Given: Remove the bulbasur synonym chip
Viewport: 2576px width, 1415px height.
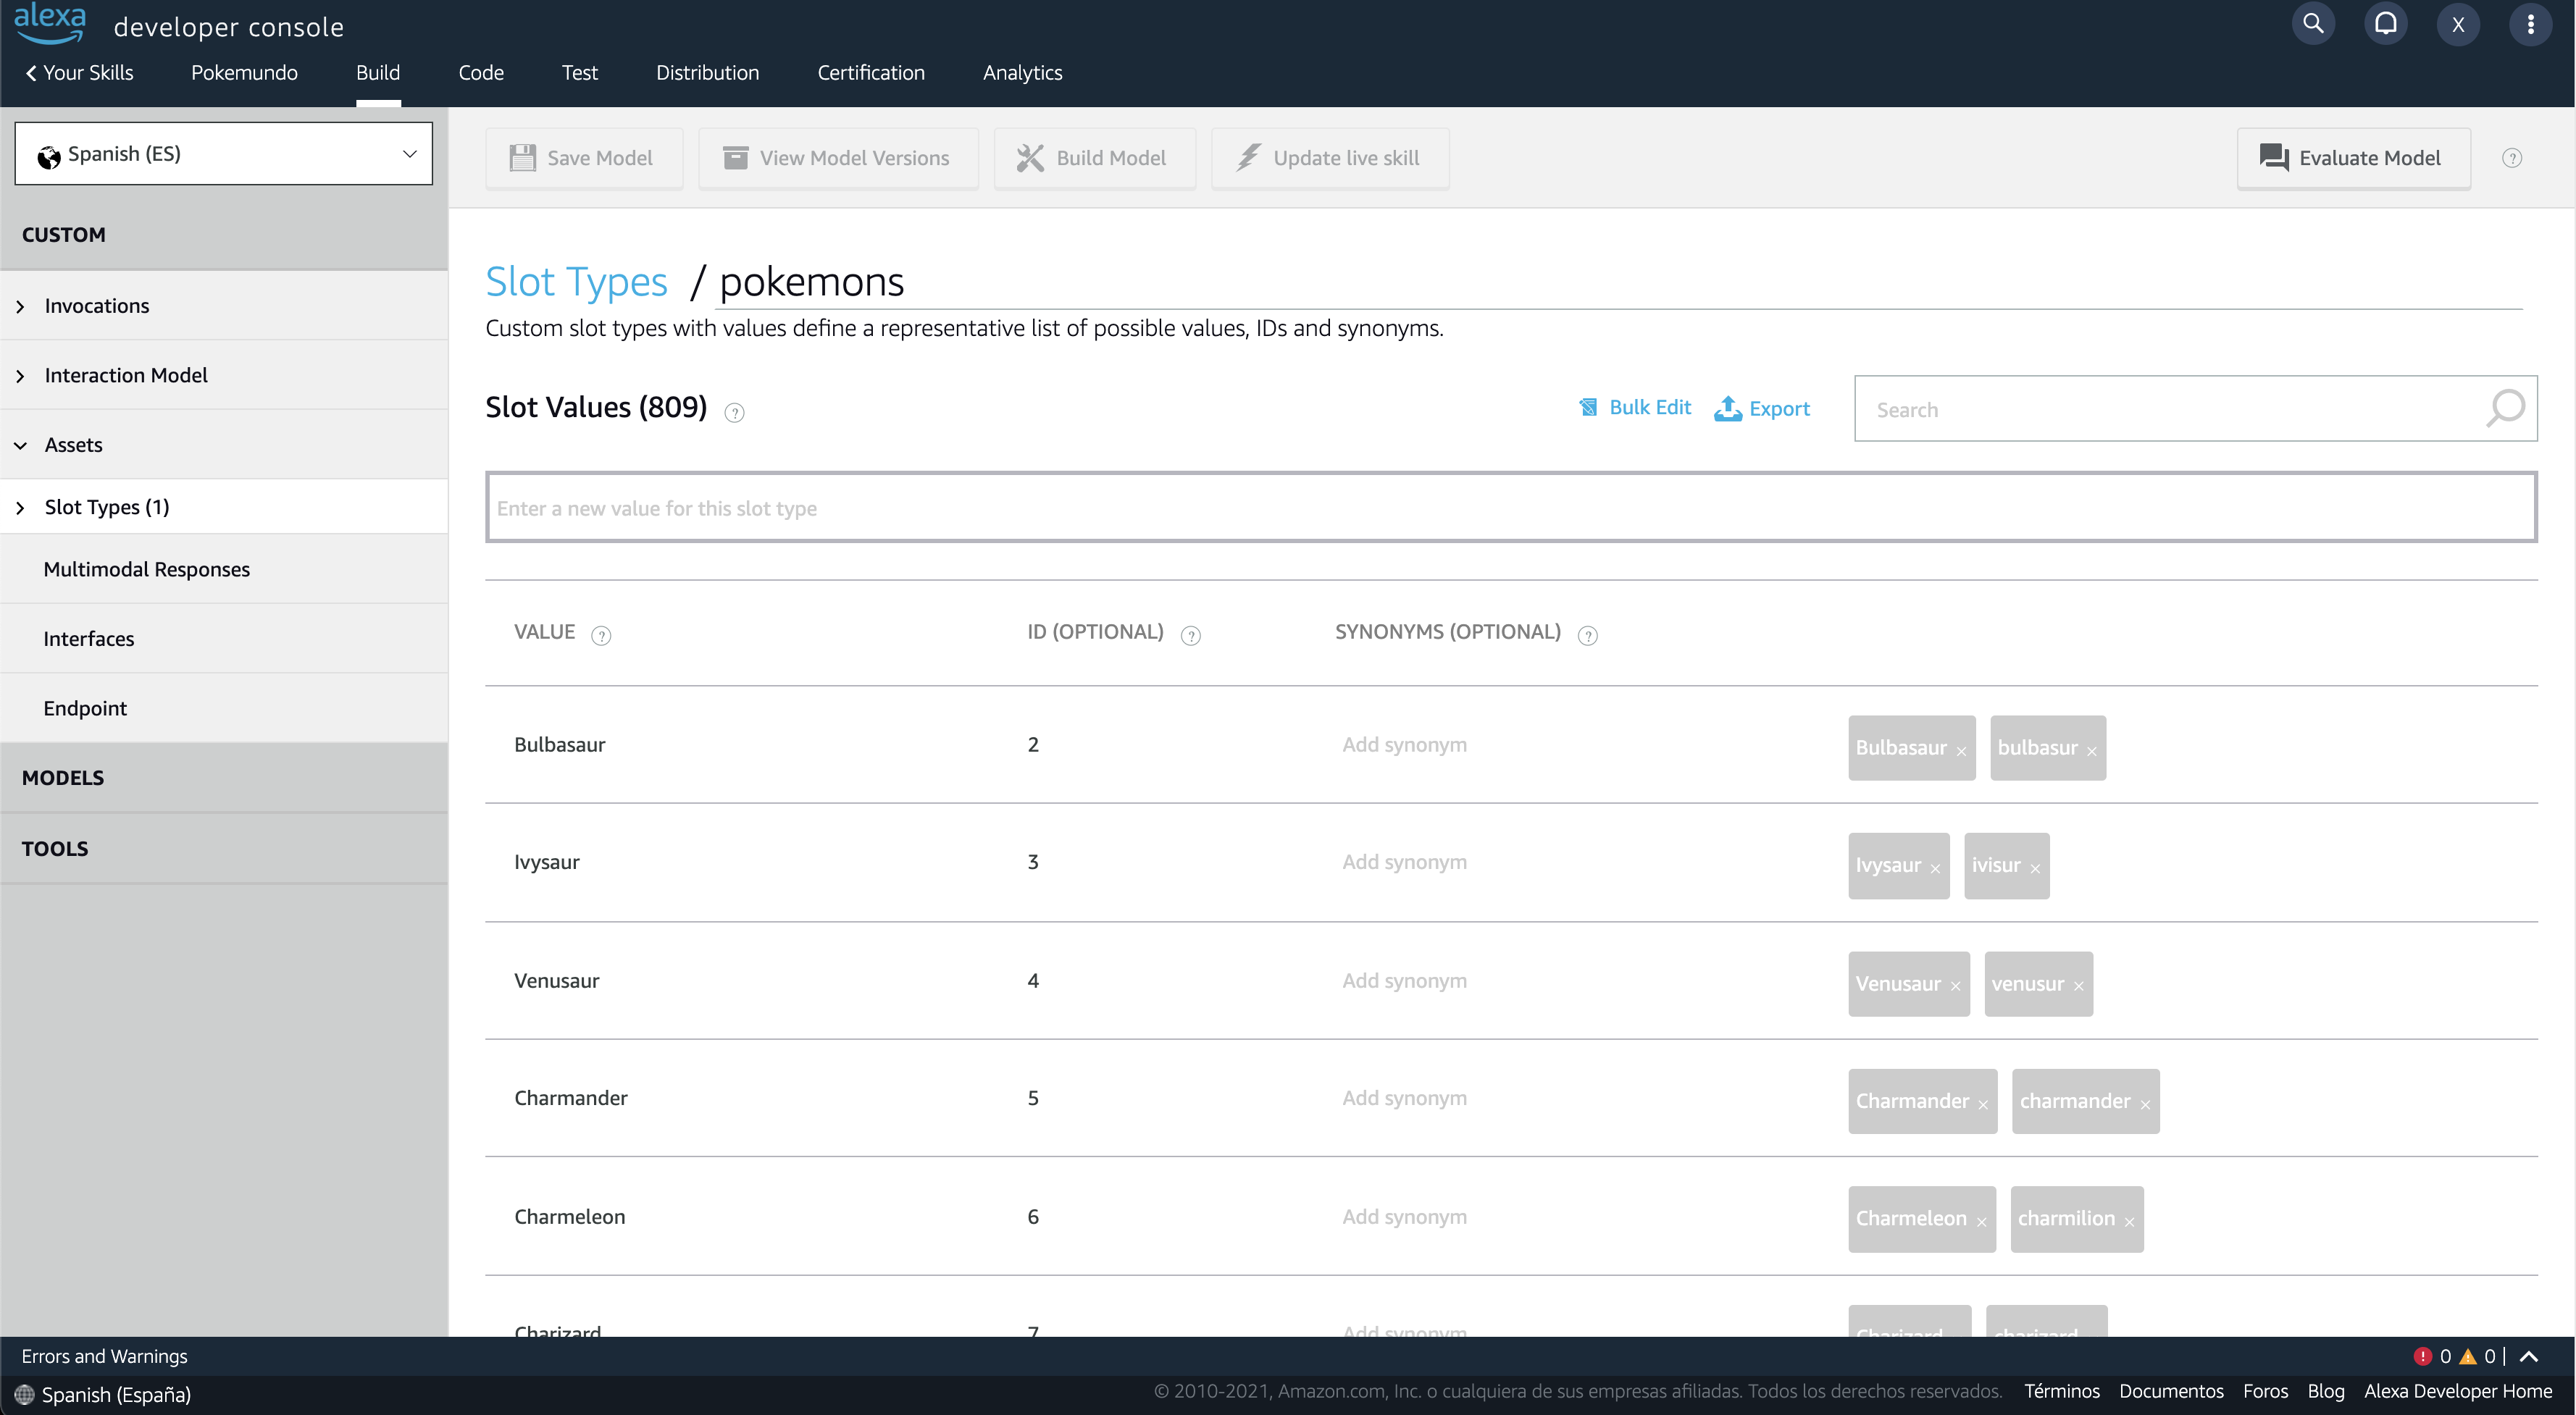Looking at the screenshot, I should 2091,751.
